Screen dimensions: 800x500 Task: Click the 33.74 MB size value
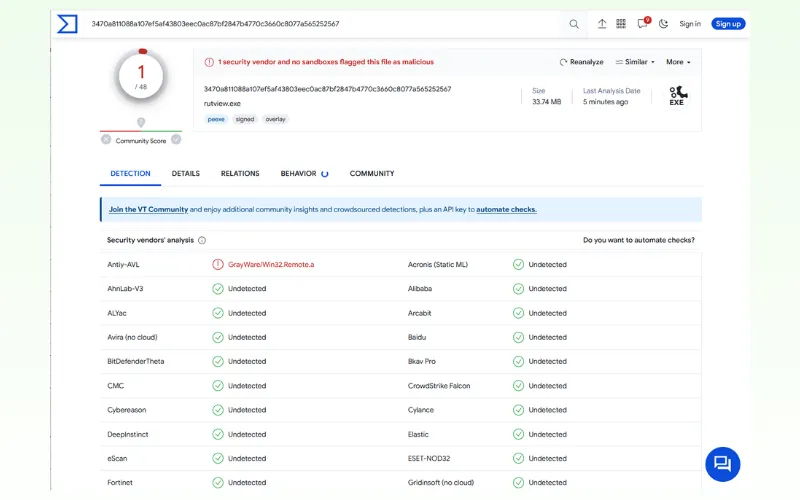click(x=546, y=102)
